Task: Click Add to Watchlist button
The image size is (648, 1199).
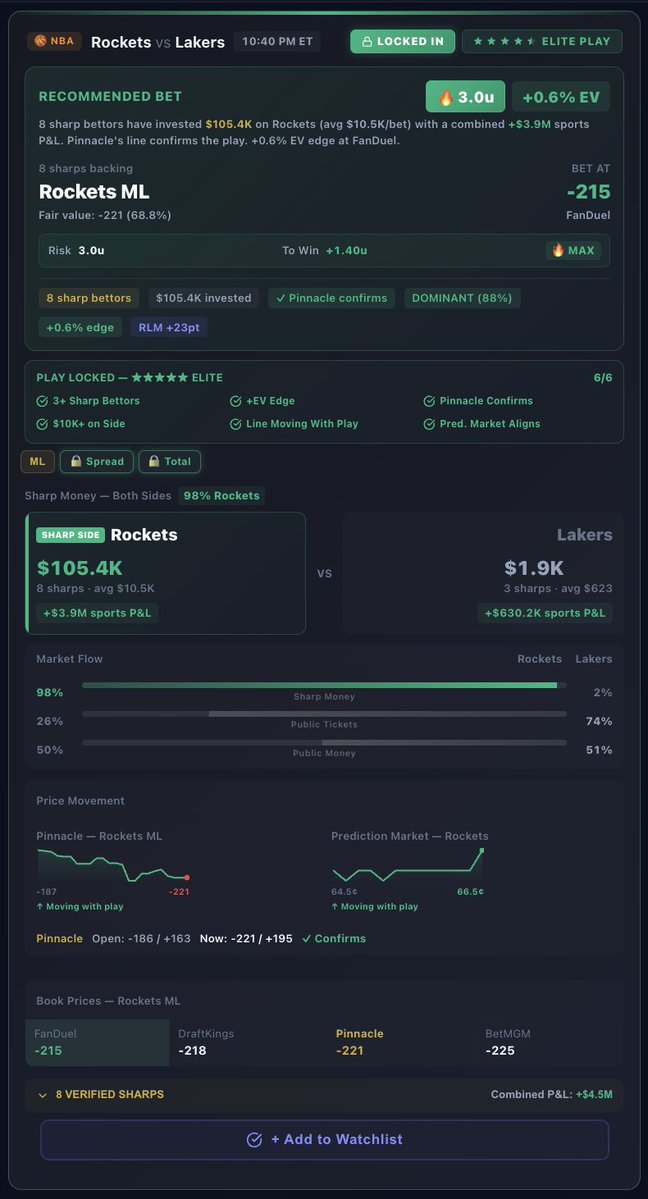Action: coord(324,1139)
